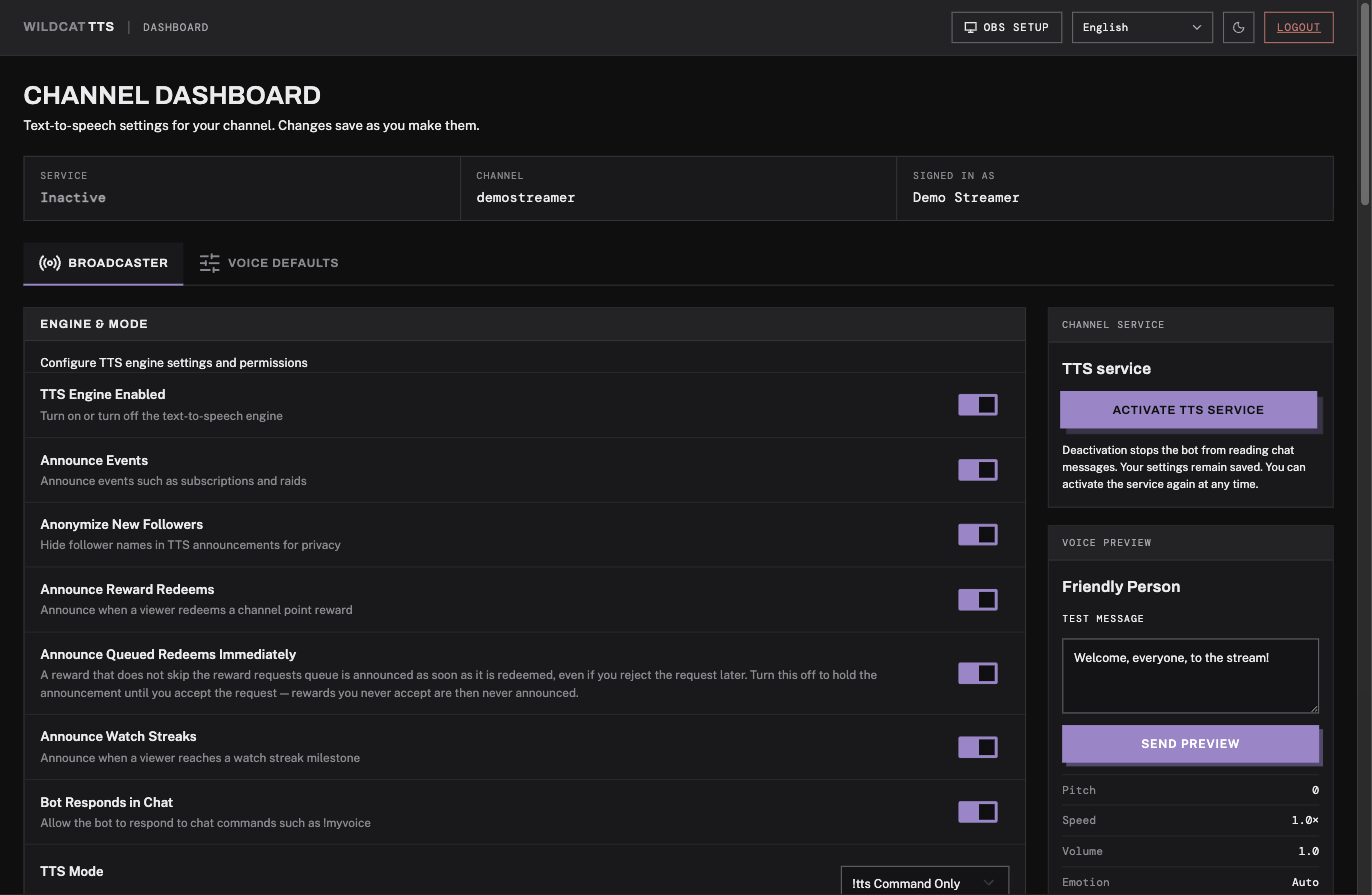Click the broadcast signal icon on Broadcaster tab
The width and height of the screenshot is (1372, 895).
(50, 263)
